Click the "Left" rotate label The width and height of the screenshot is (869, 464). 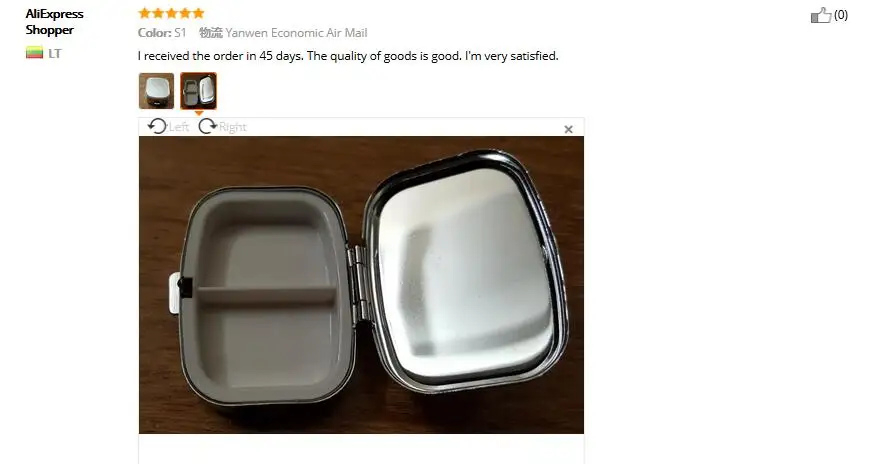[x=179, y=127]
